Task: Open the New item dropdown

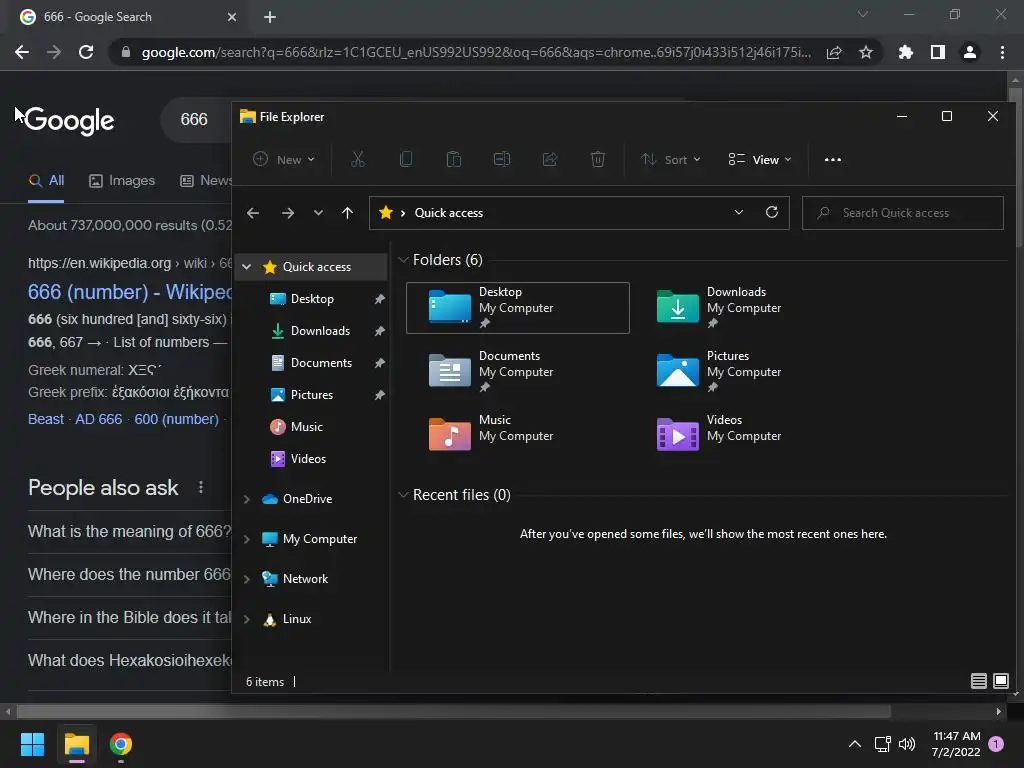Action: click(x=285, y=159)
